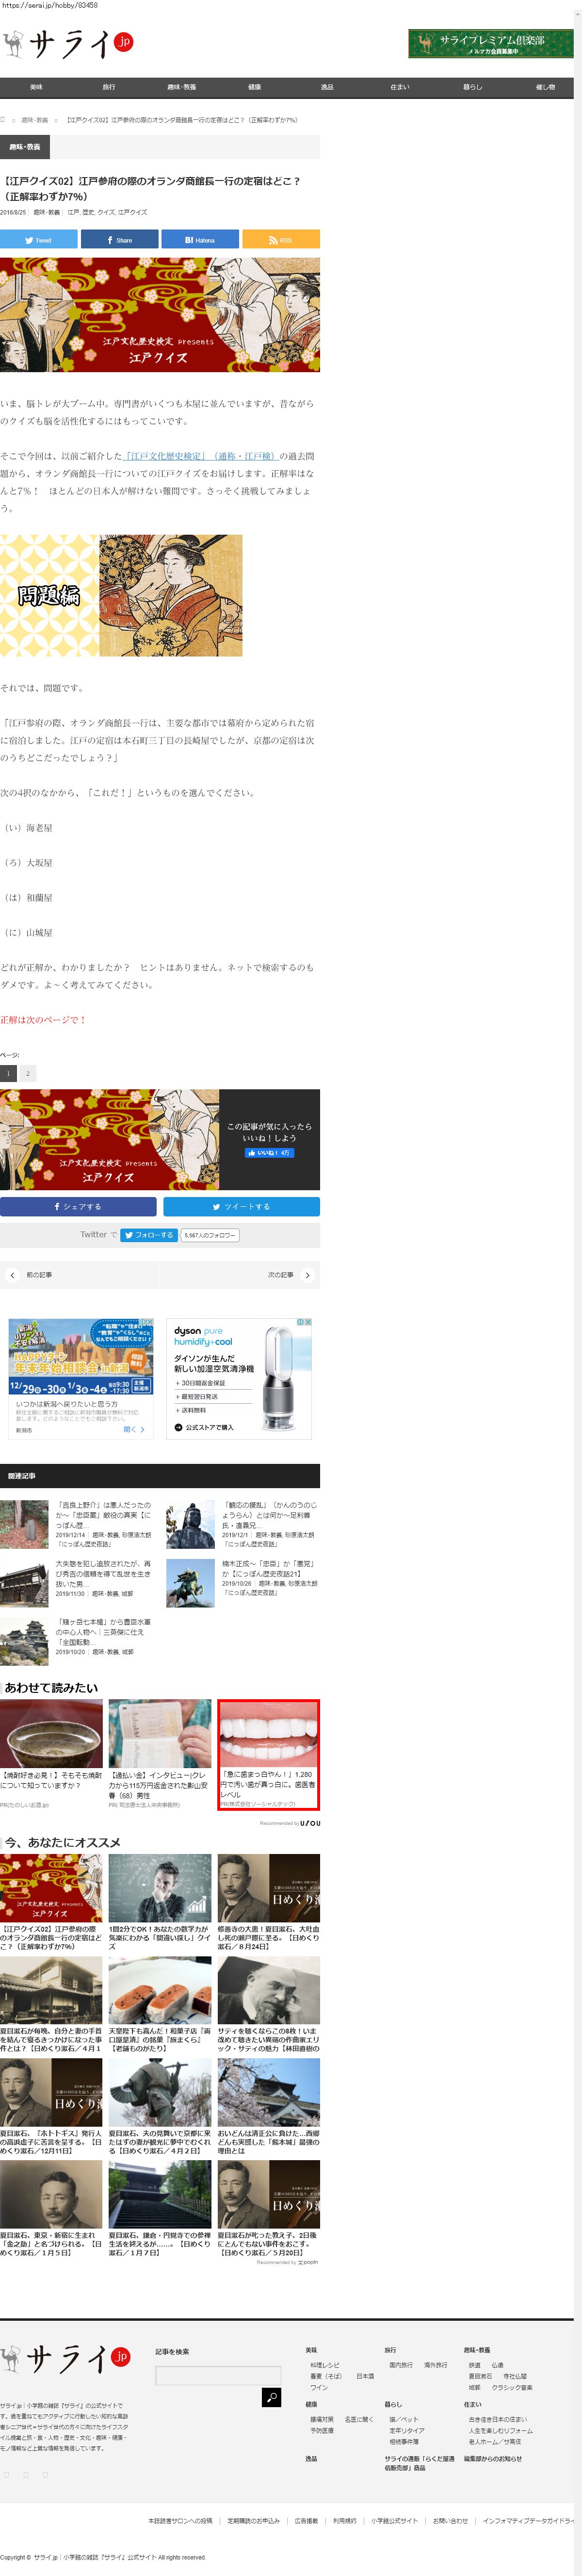This screenshot has width=582, height=2576.
Task: Click the search magnifier icon in footer
Action: pos(271,2397)
